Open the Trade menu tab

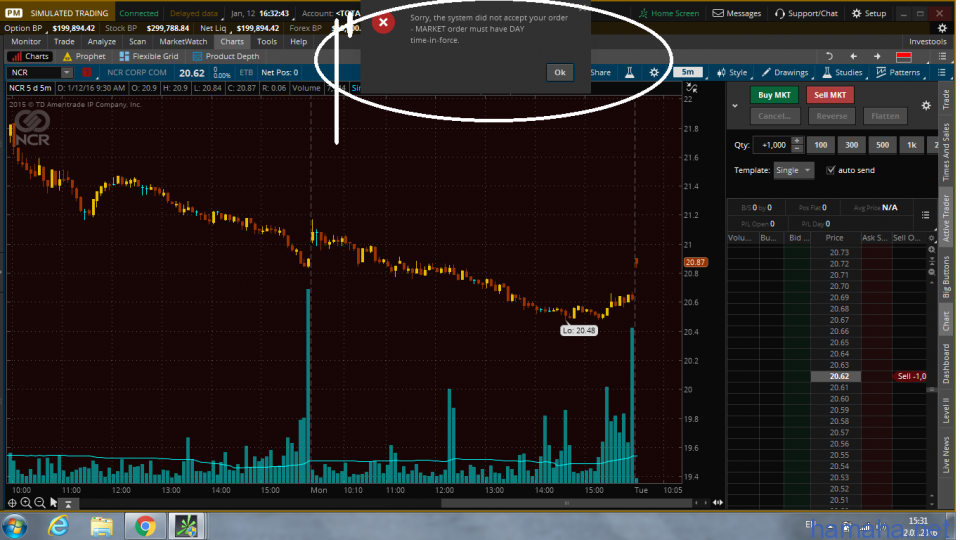tap(64, 42)
